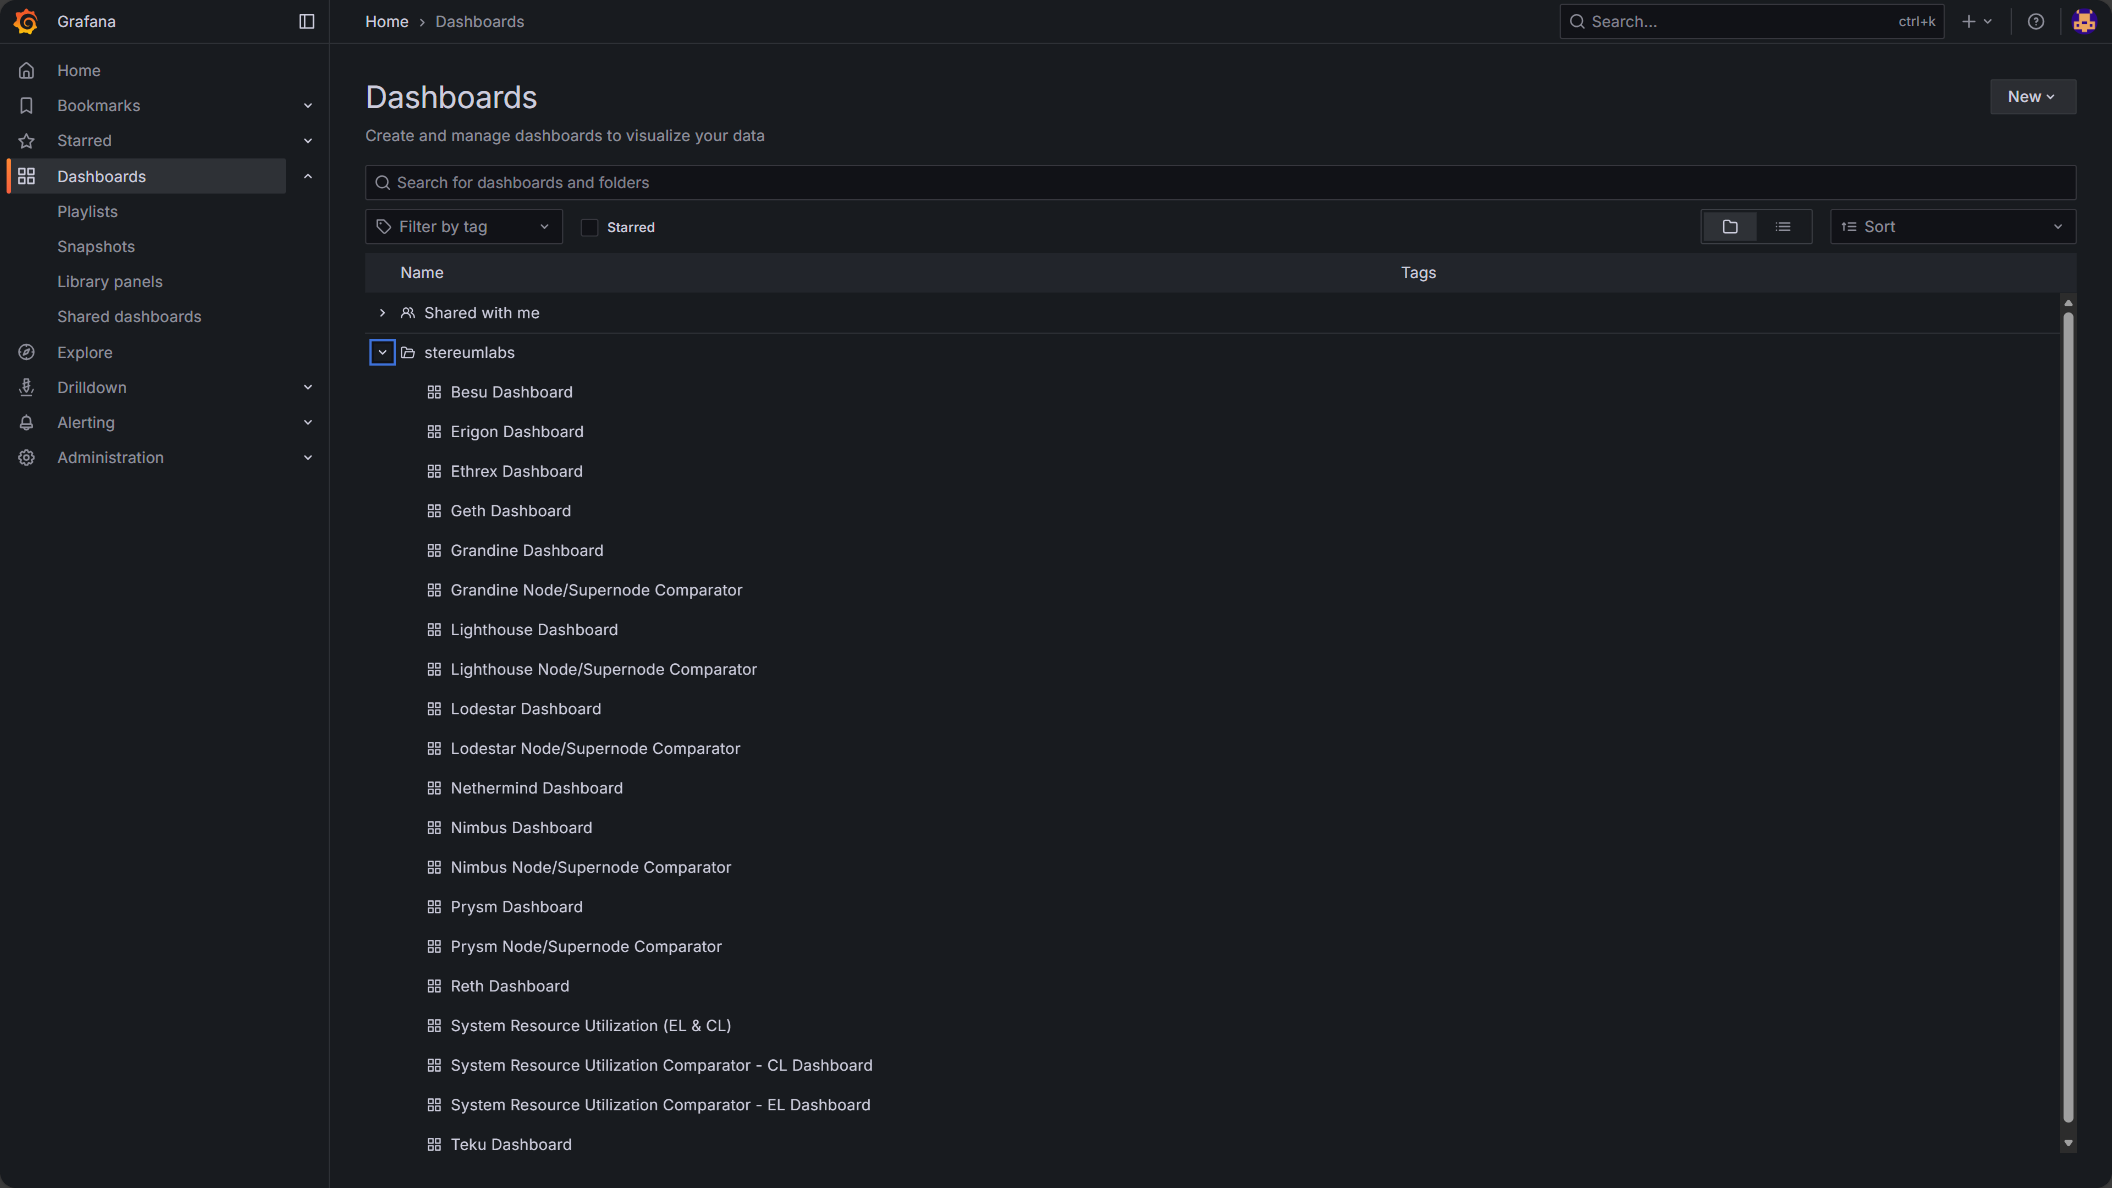Click the Bookmarks icon in sidebar
2112x1188 pixels.
coord(27,105)
